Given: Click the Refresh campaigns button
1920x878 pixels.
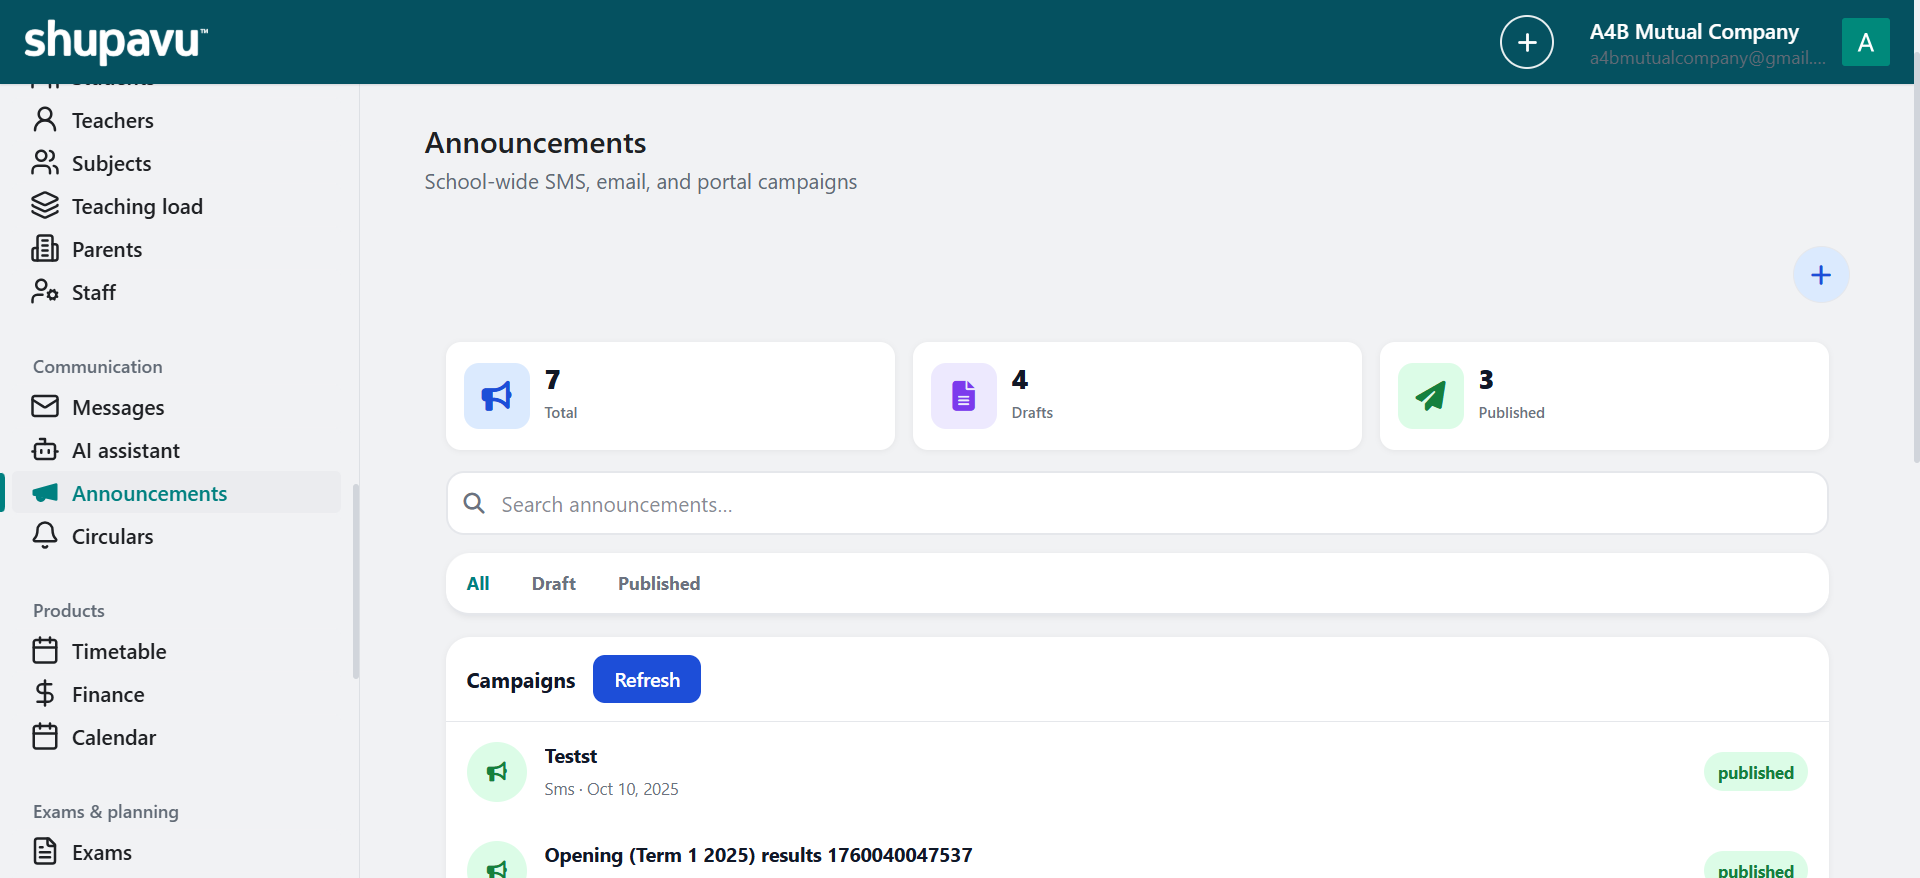Looking at the screenshot, I should pyautogui.click(x=647, y=679).
